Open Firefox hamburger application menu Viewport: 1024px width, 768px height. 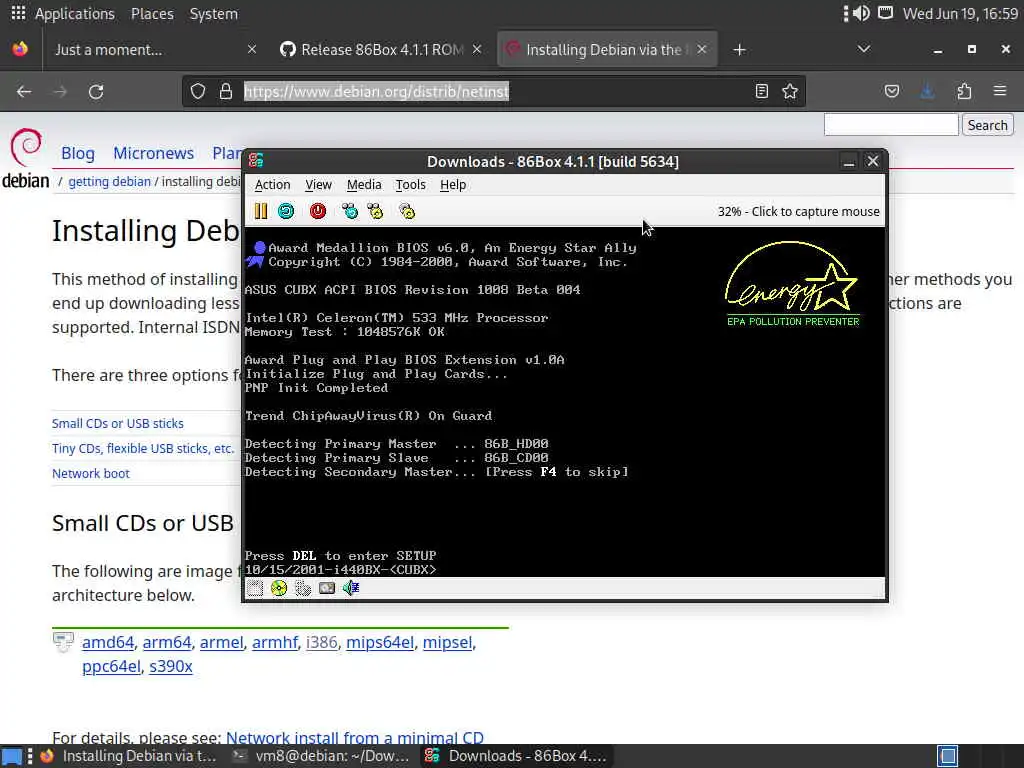click(x=1000, y=91)
